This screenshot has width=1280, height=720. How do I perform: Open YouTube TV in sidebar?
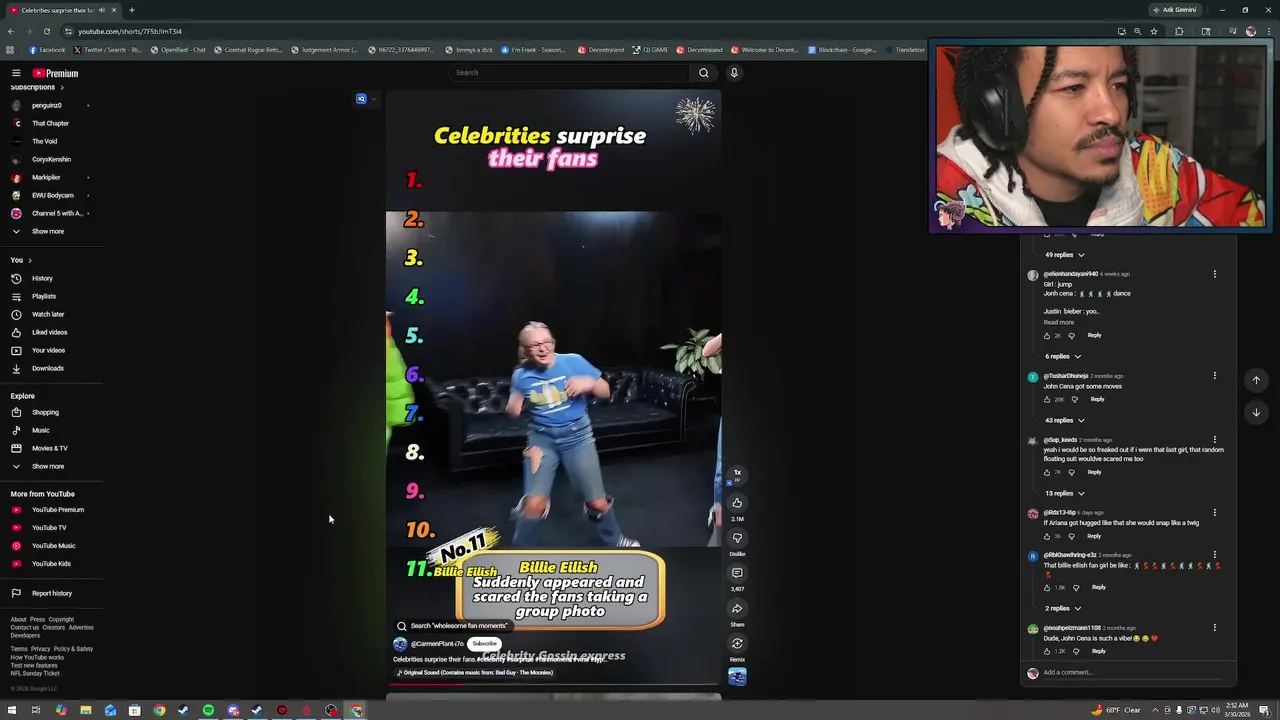click(49, 528)
